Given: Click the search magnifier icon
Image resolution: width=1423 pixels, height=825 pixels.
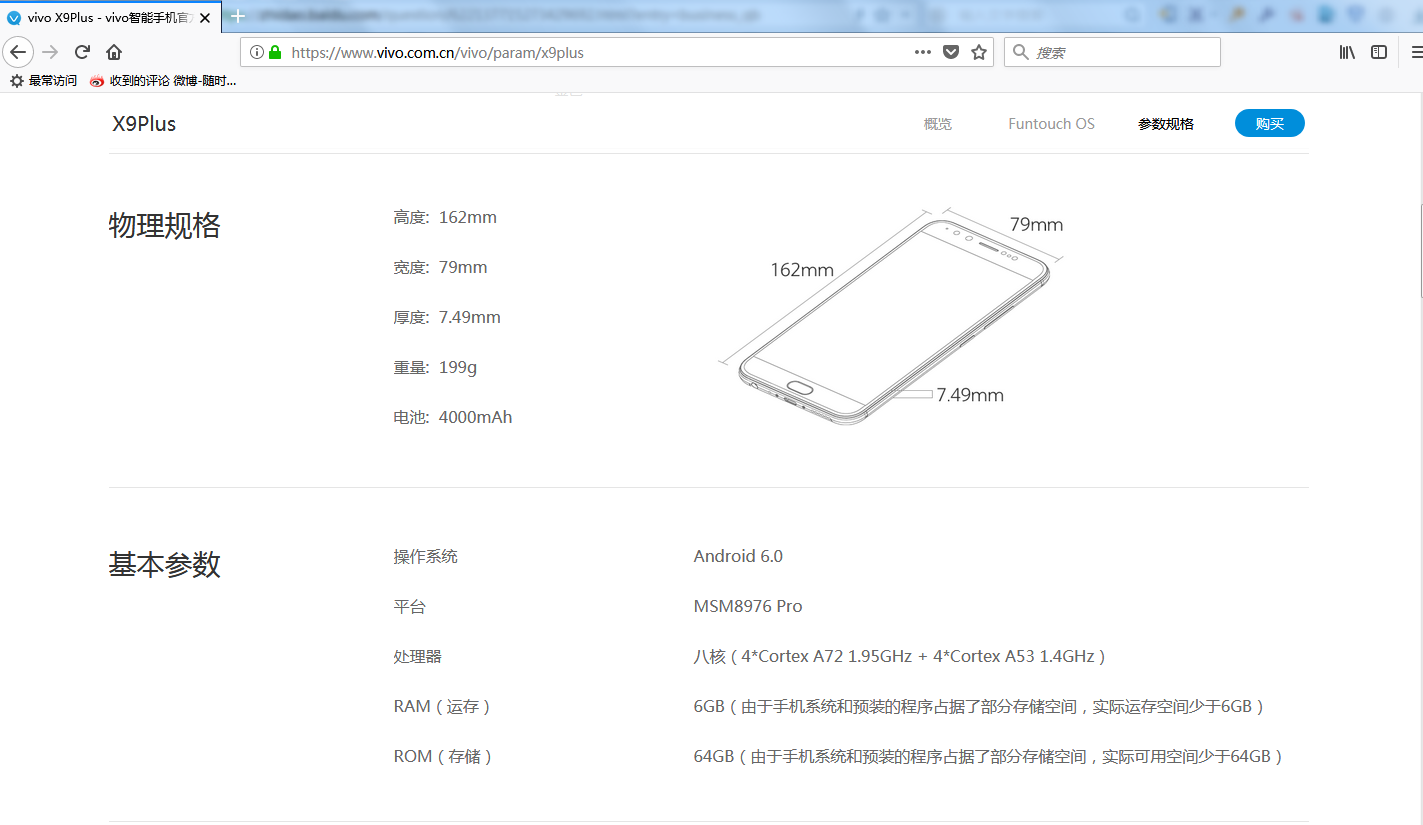Looking at the screenshot, I should [x=1020, y=52].
